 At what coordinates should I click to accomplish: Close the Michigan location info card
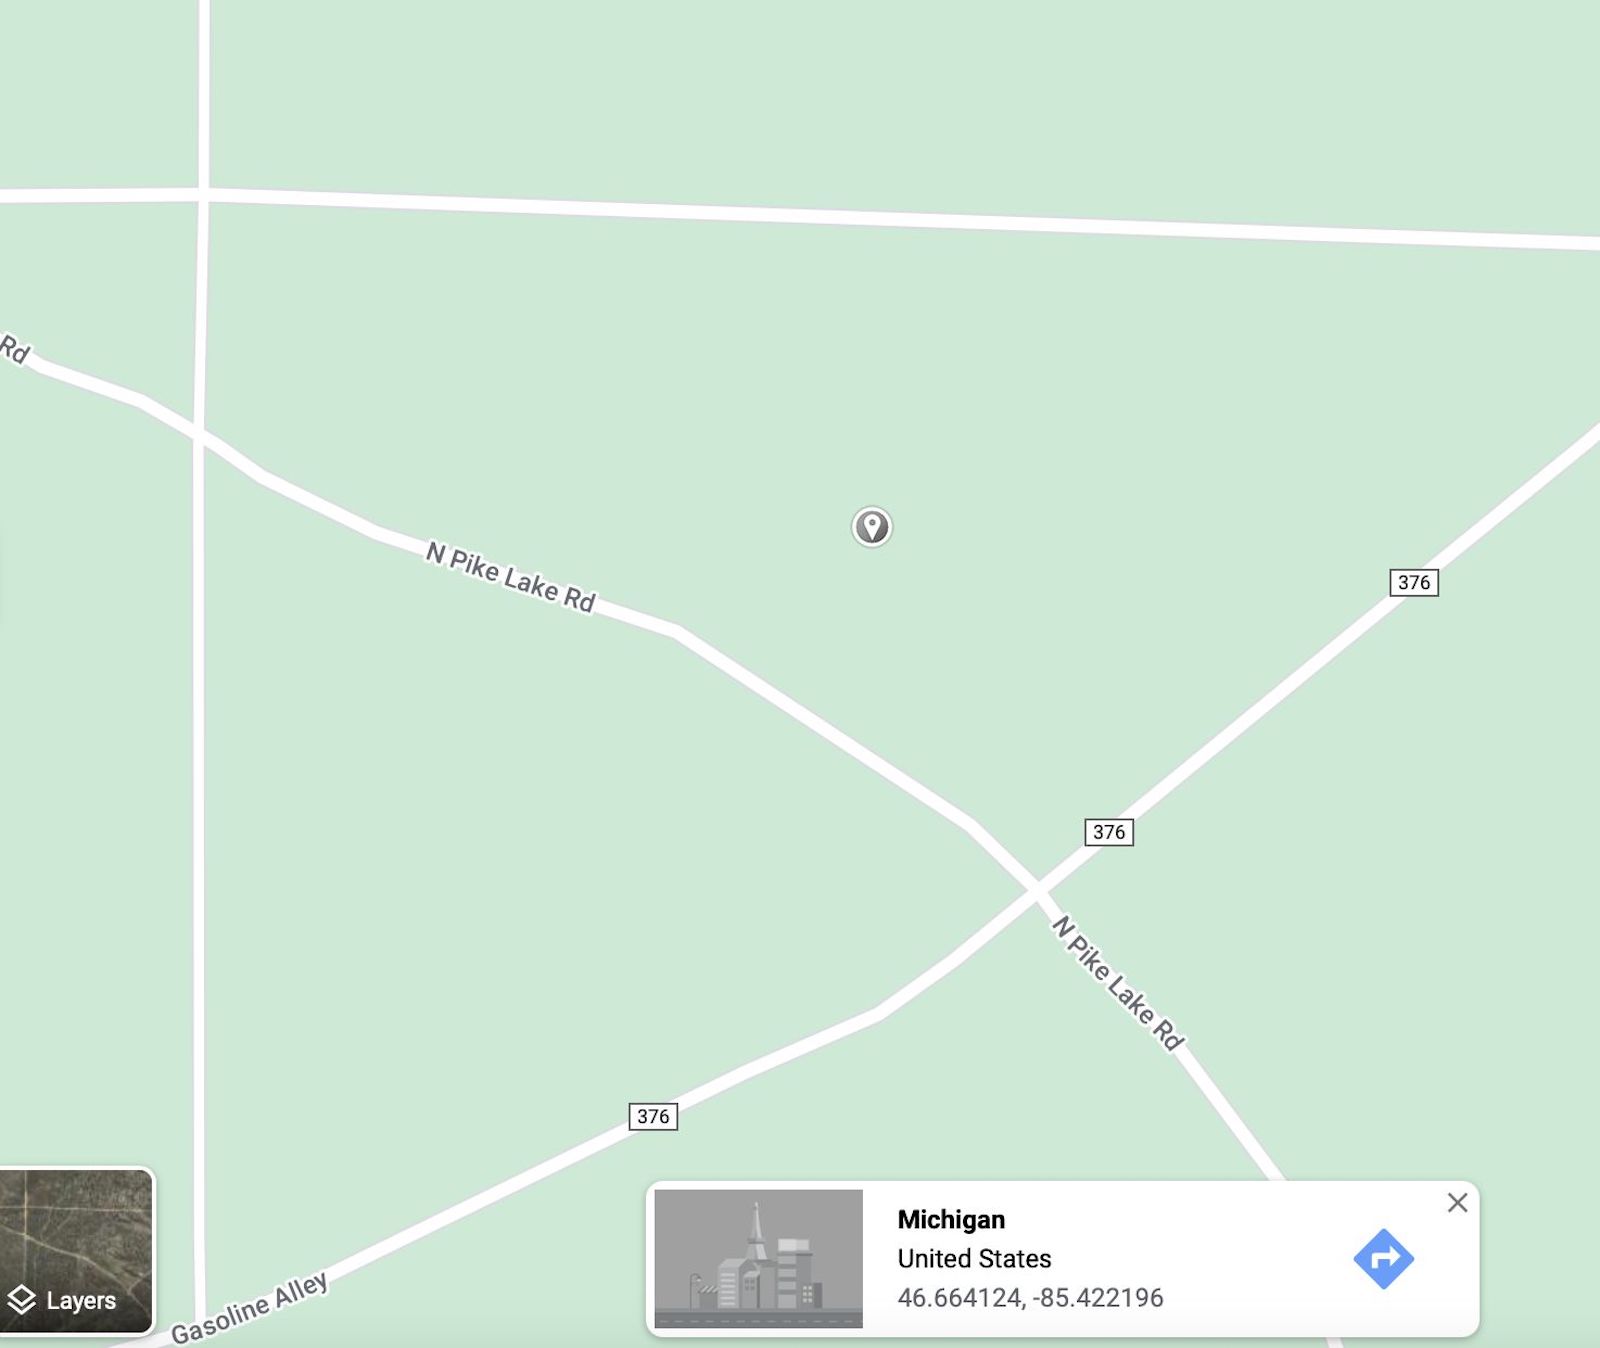click(x=1457, y=1203)
